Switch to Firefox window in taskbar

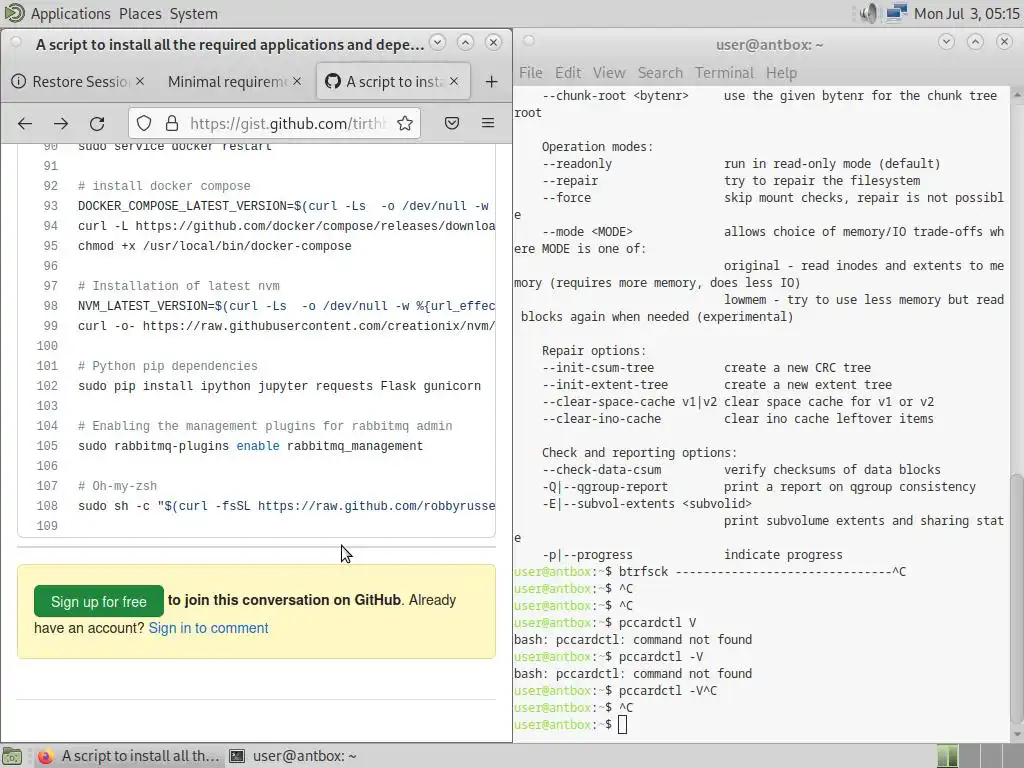click(128, 756)
